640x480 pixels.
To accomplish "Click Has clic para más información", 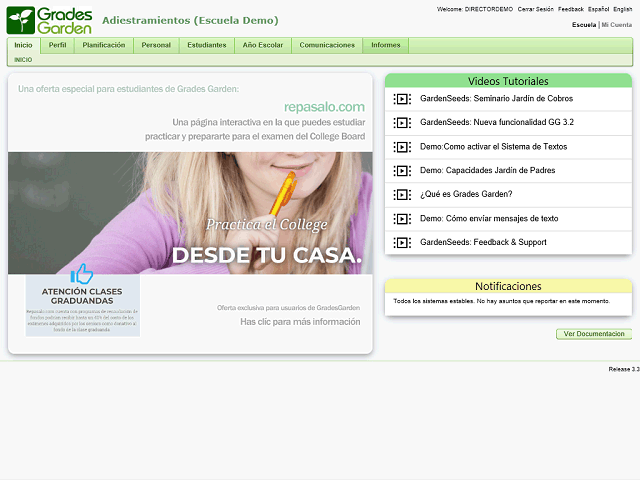I will pyautogui.click(x=300, y=322).
